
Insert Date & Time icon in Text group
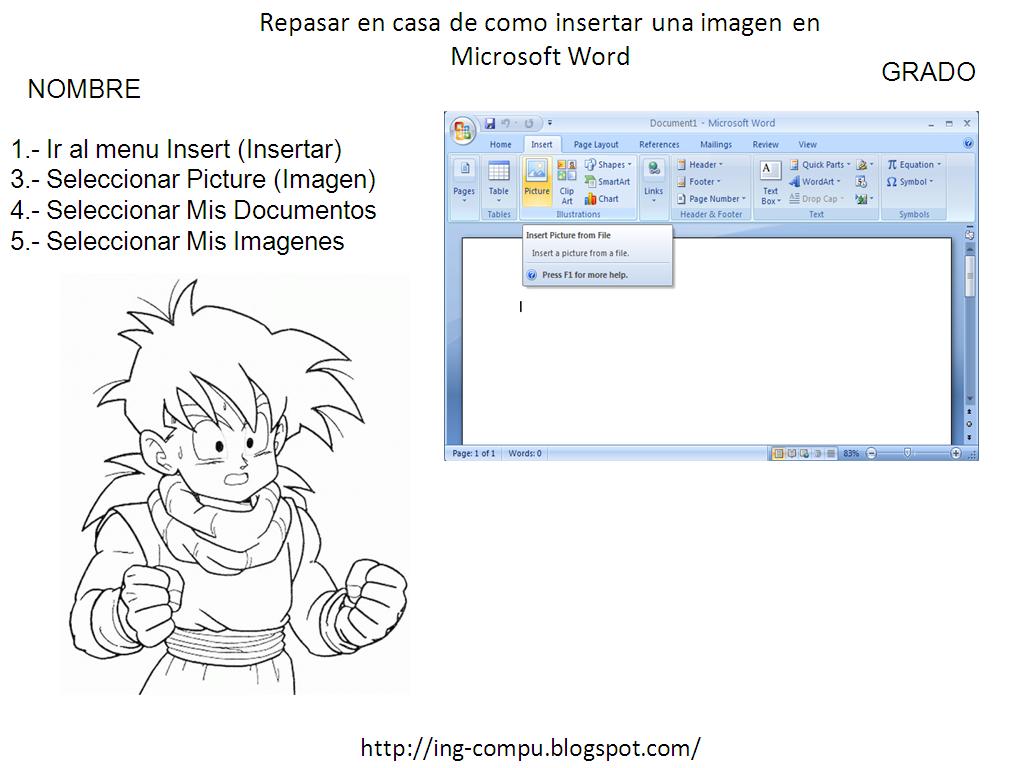861,182
